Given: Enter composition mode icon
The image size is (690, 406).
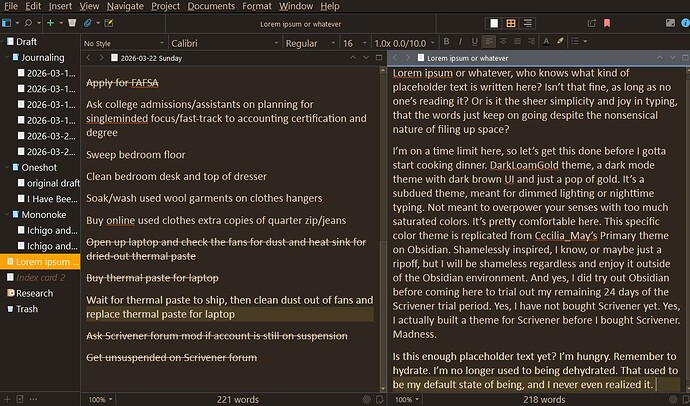Looking at the screenshot, I should click(670, 23).
